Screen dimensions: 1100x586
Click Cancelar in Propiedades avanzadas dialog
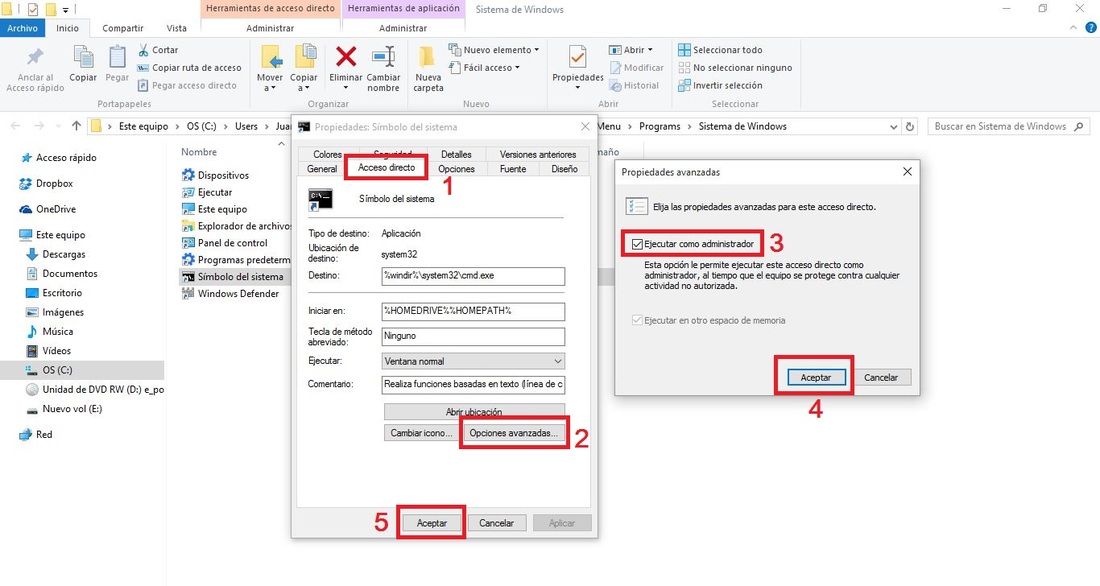(x=881, y=378)
